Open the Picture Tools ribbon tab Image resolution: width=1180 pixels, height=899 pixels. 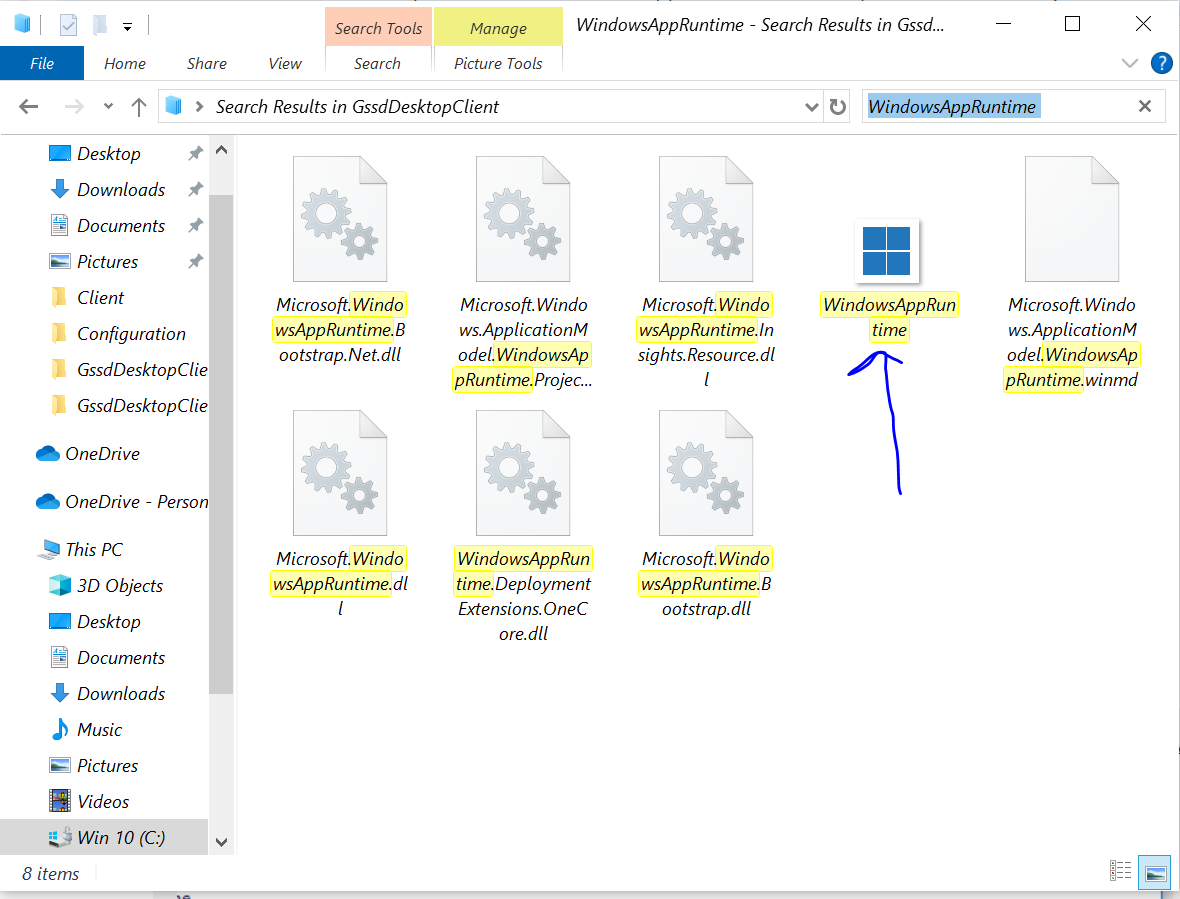[498, 64]
